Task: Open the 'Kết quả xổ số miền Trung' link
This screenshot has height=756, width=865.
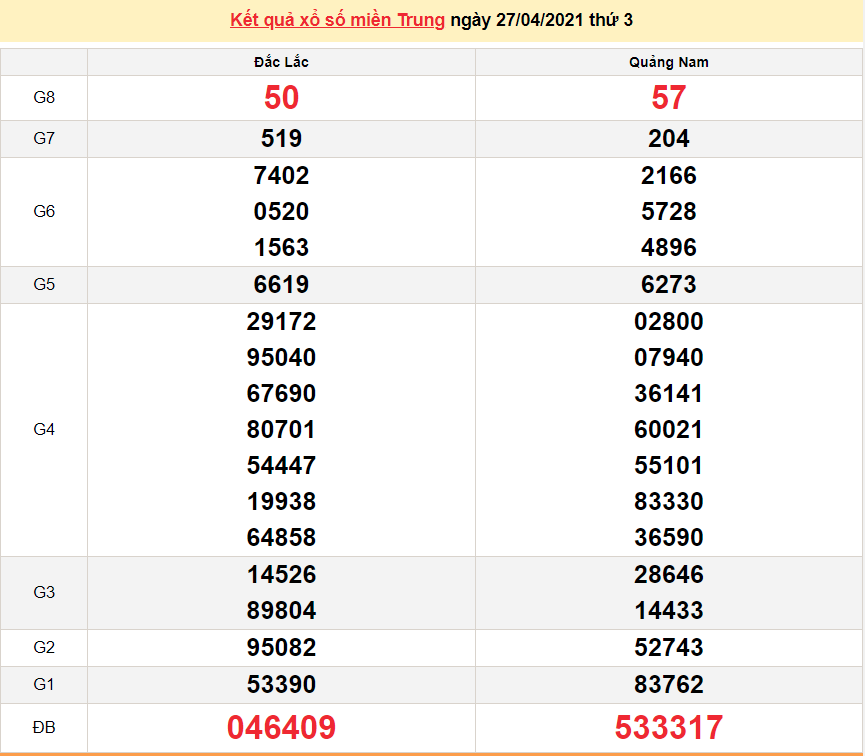Action: [337, 20]
